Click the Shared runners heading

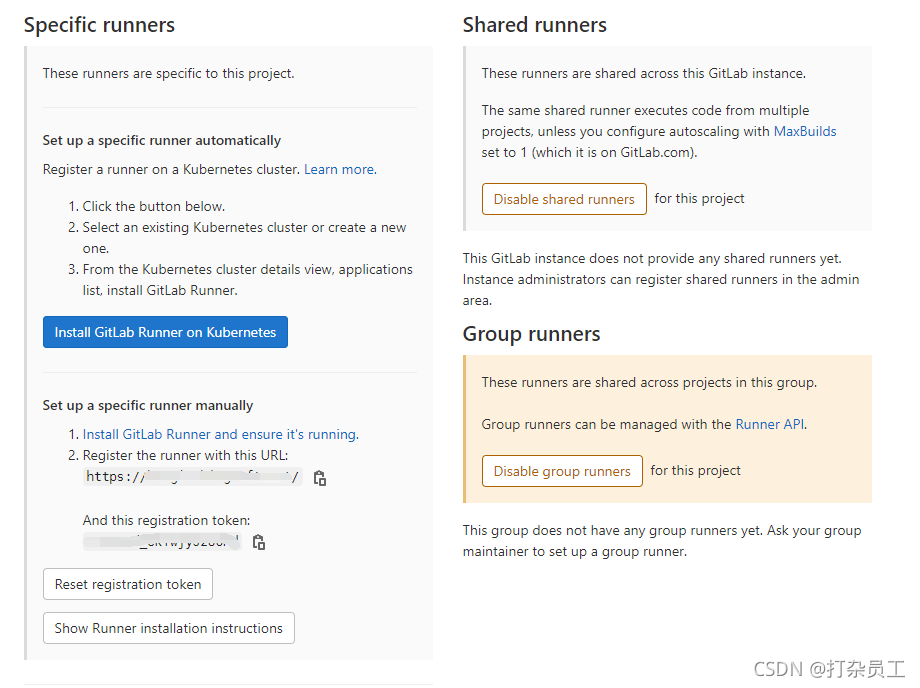tap(535, 25)
